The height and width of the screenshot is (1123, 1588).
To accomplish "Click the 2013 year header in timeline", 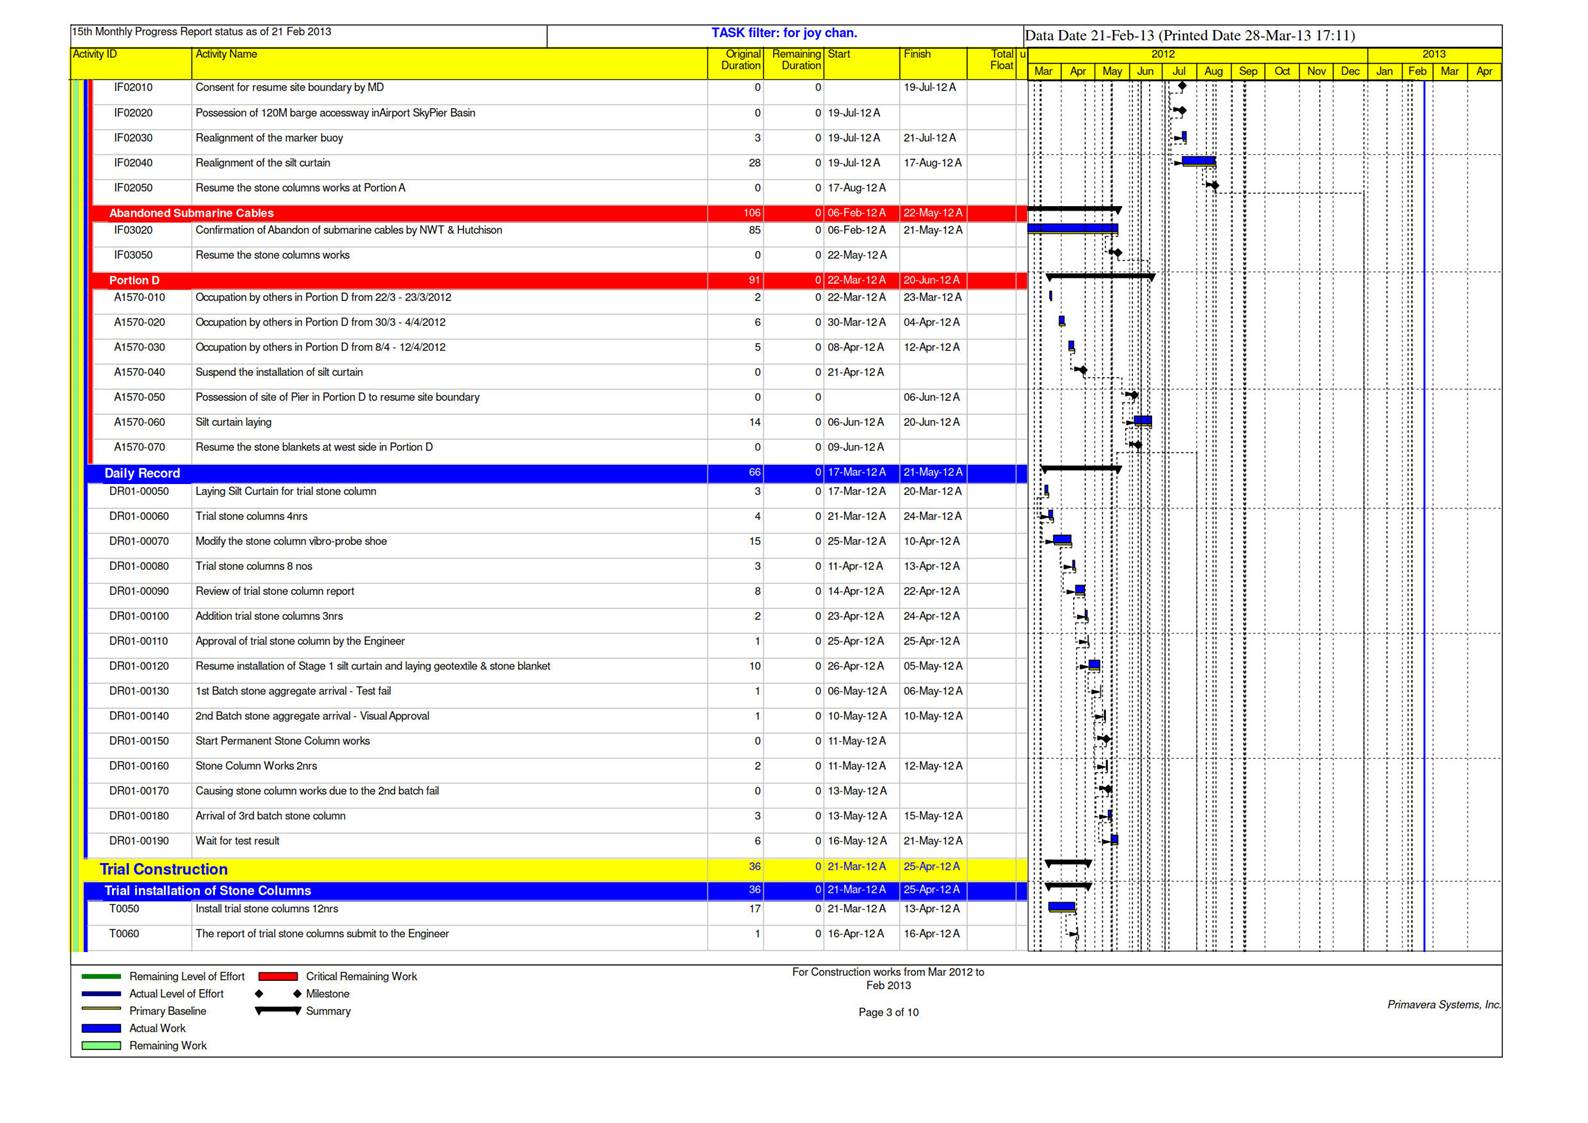I will click(1434, 54).
